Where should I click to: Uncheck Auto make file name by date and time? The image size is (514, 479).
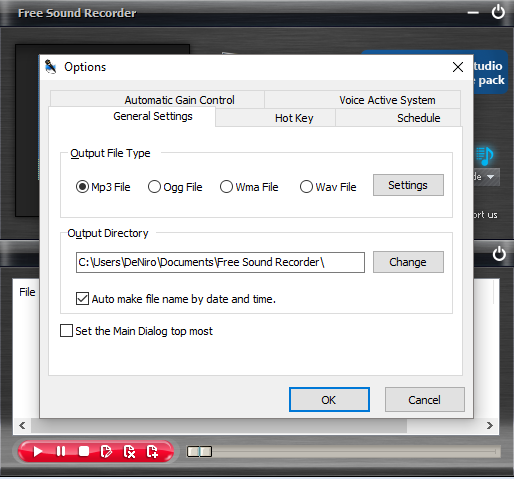(x=82, y=299)
